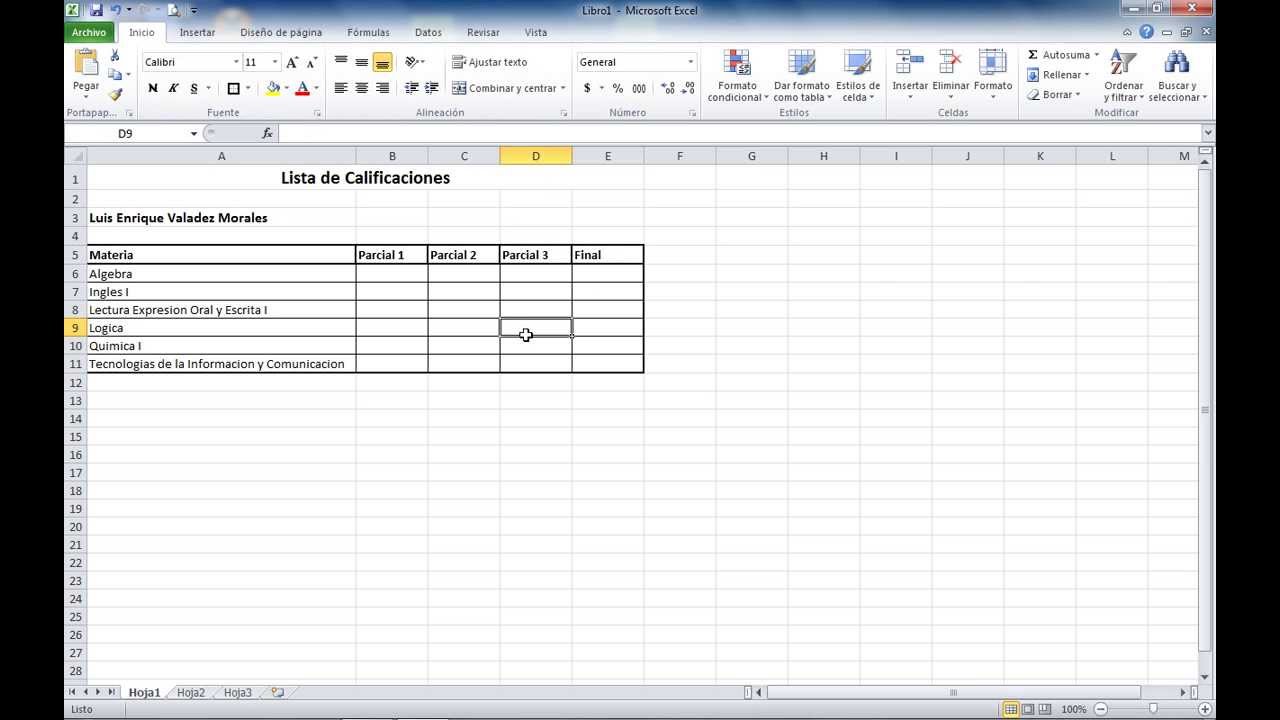Toggle align text left
Viewport: 1280px width, 720px height.
(341, 88)
